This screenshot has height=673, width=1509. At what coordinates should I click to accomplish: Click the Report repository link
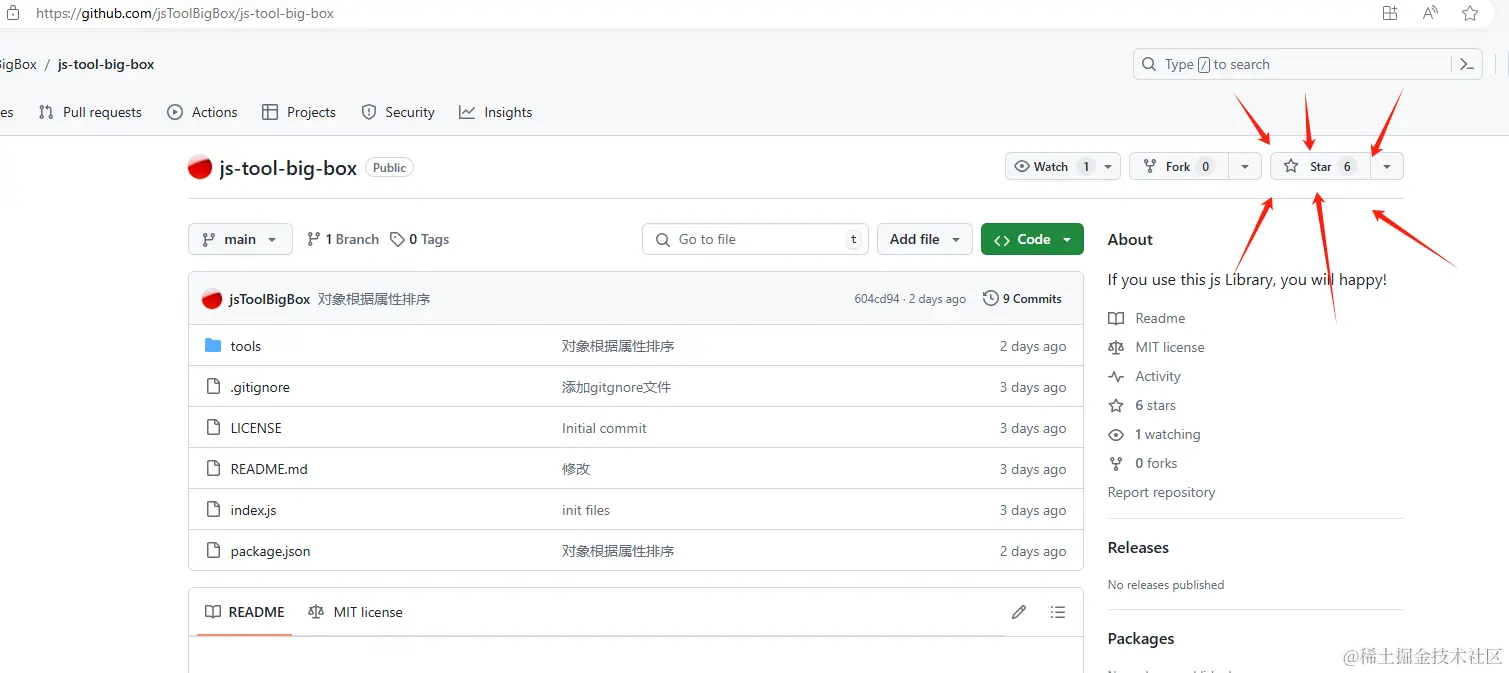click(1161, 492)
